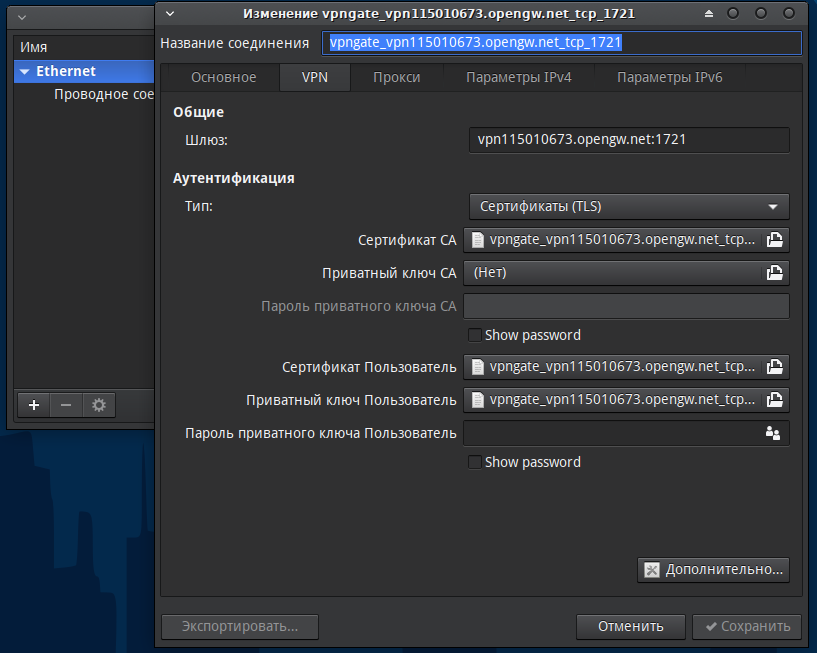Viewport: 817px width, 653px height.
Task: Click the Дополнительно... button
Action: click(713, 569)
